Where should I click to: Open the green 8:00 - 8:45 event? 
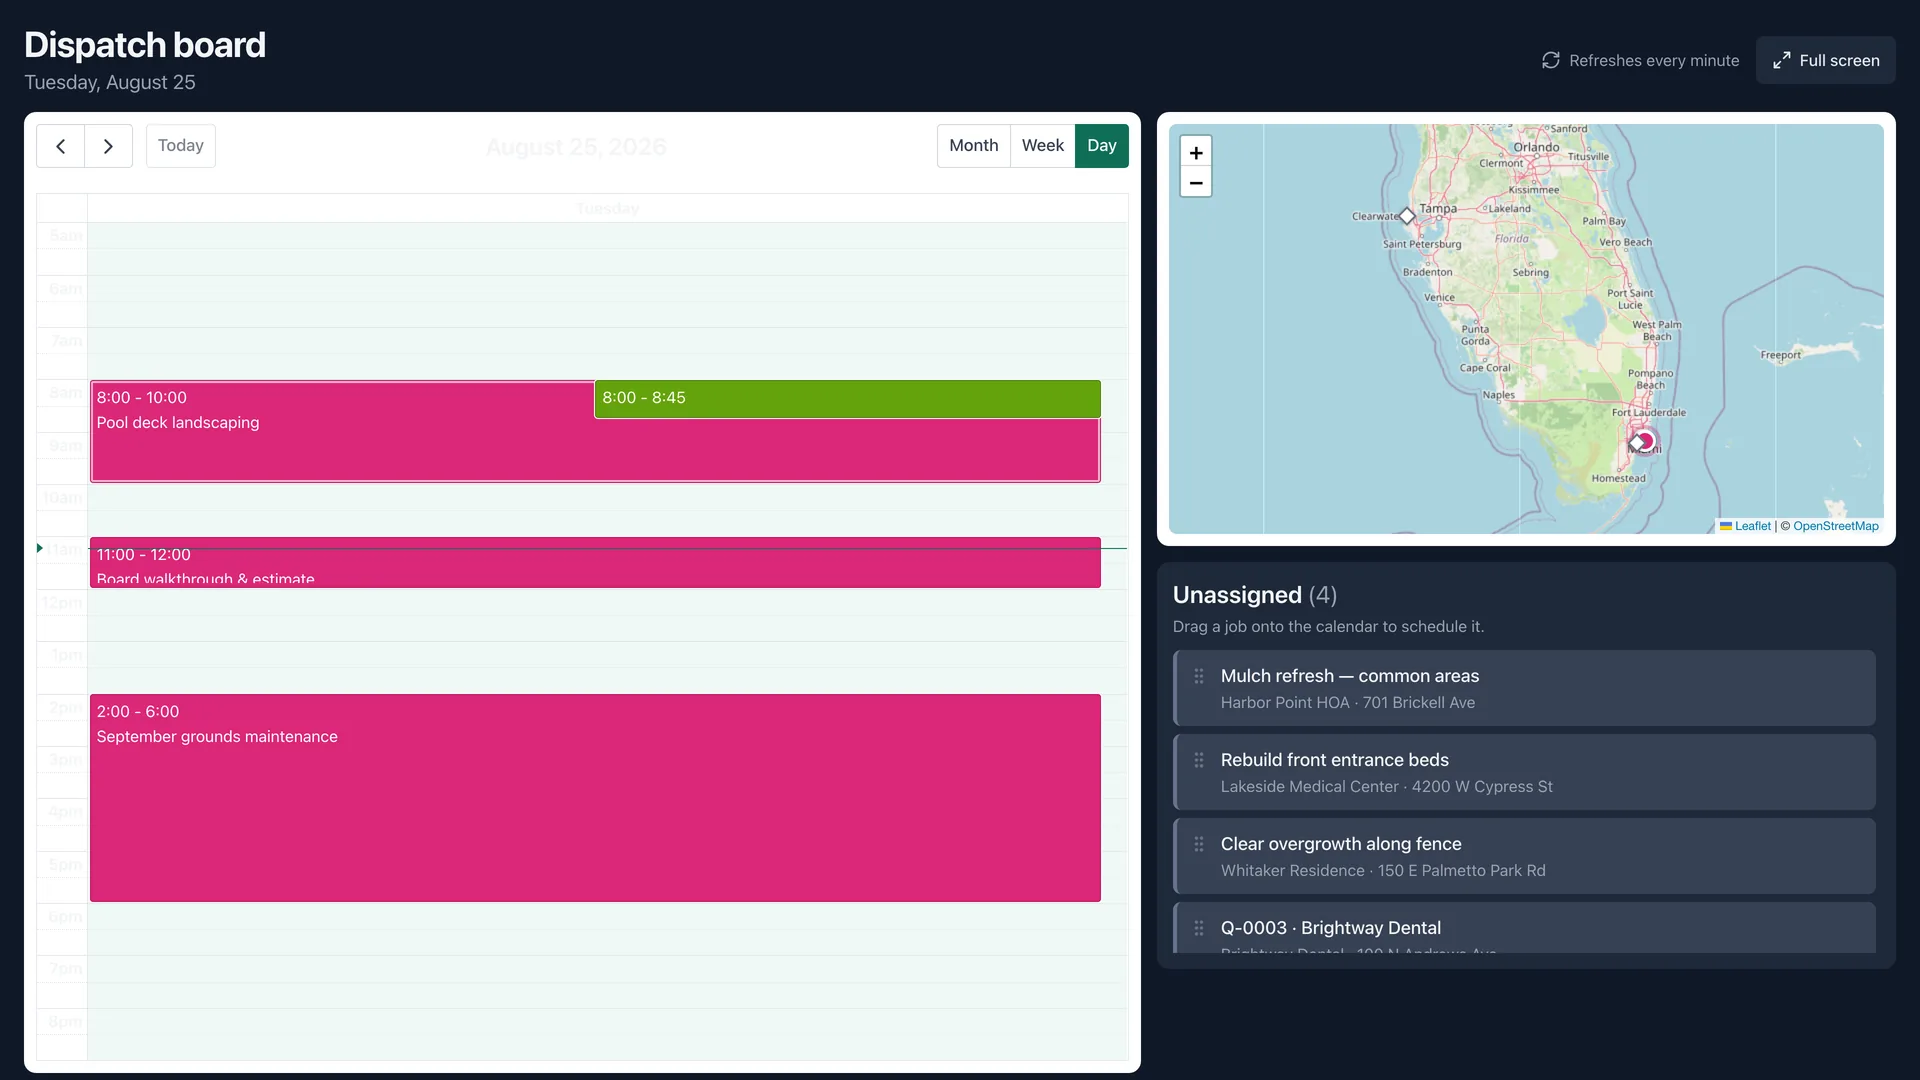[847, 399]
